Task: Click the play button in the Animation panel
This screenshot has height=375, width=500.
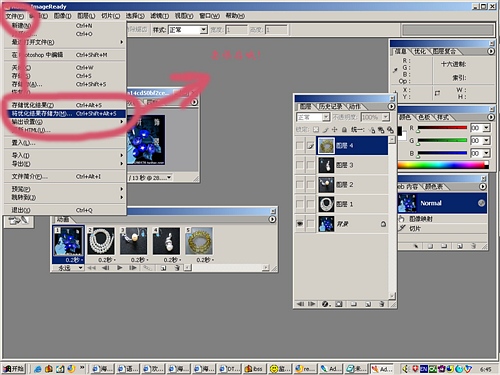Action: click(119, 268)
